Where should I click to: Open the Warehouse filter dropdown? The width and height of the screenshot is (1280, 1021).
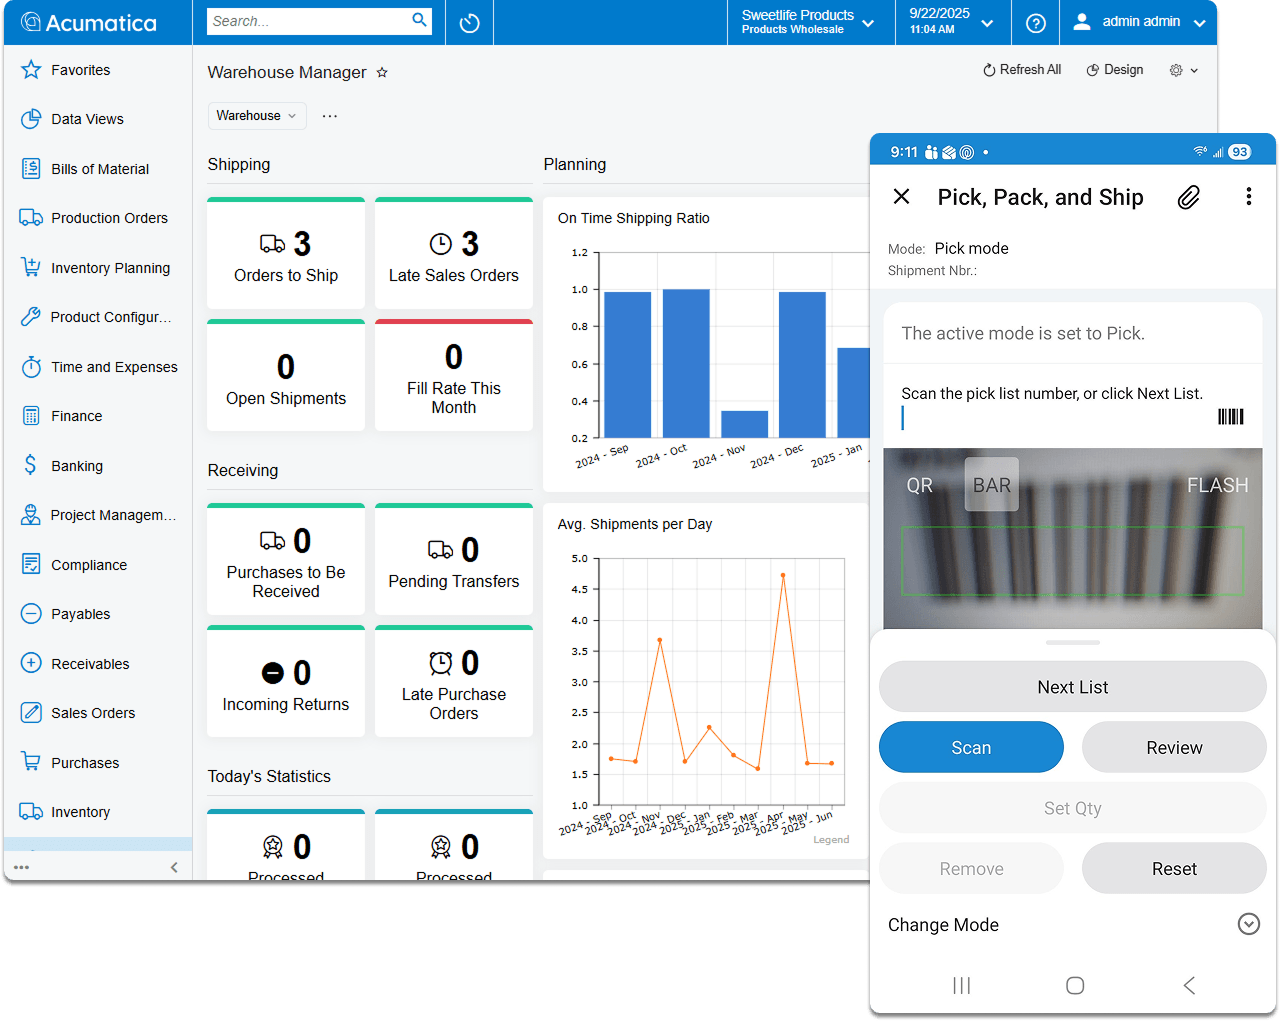click(257, 115)
